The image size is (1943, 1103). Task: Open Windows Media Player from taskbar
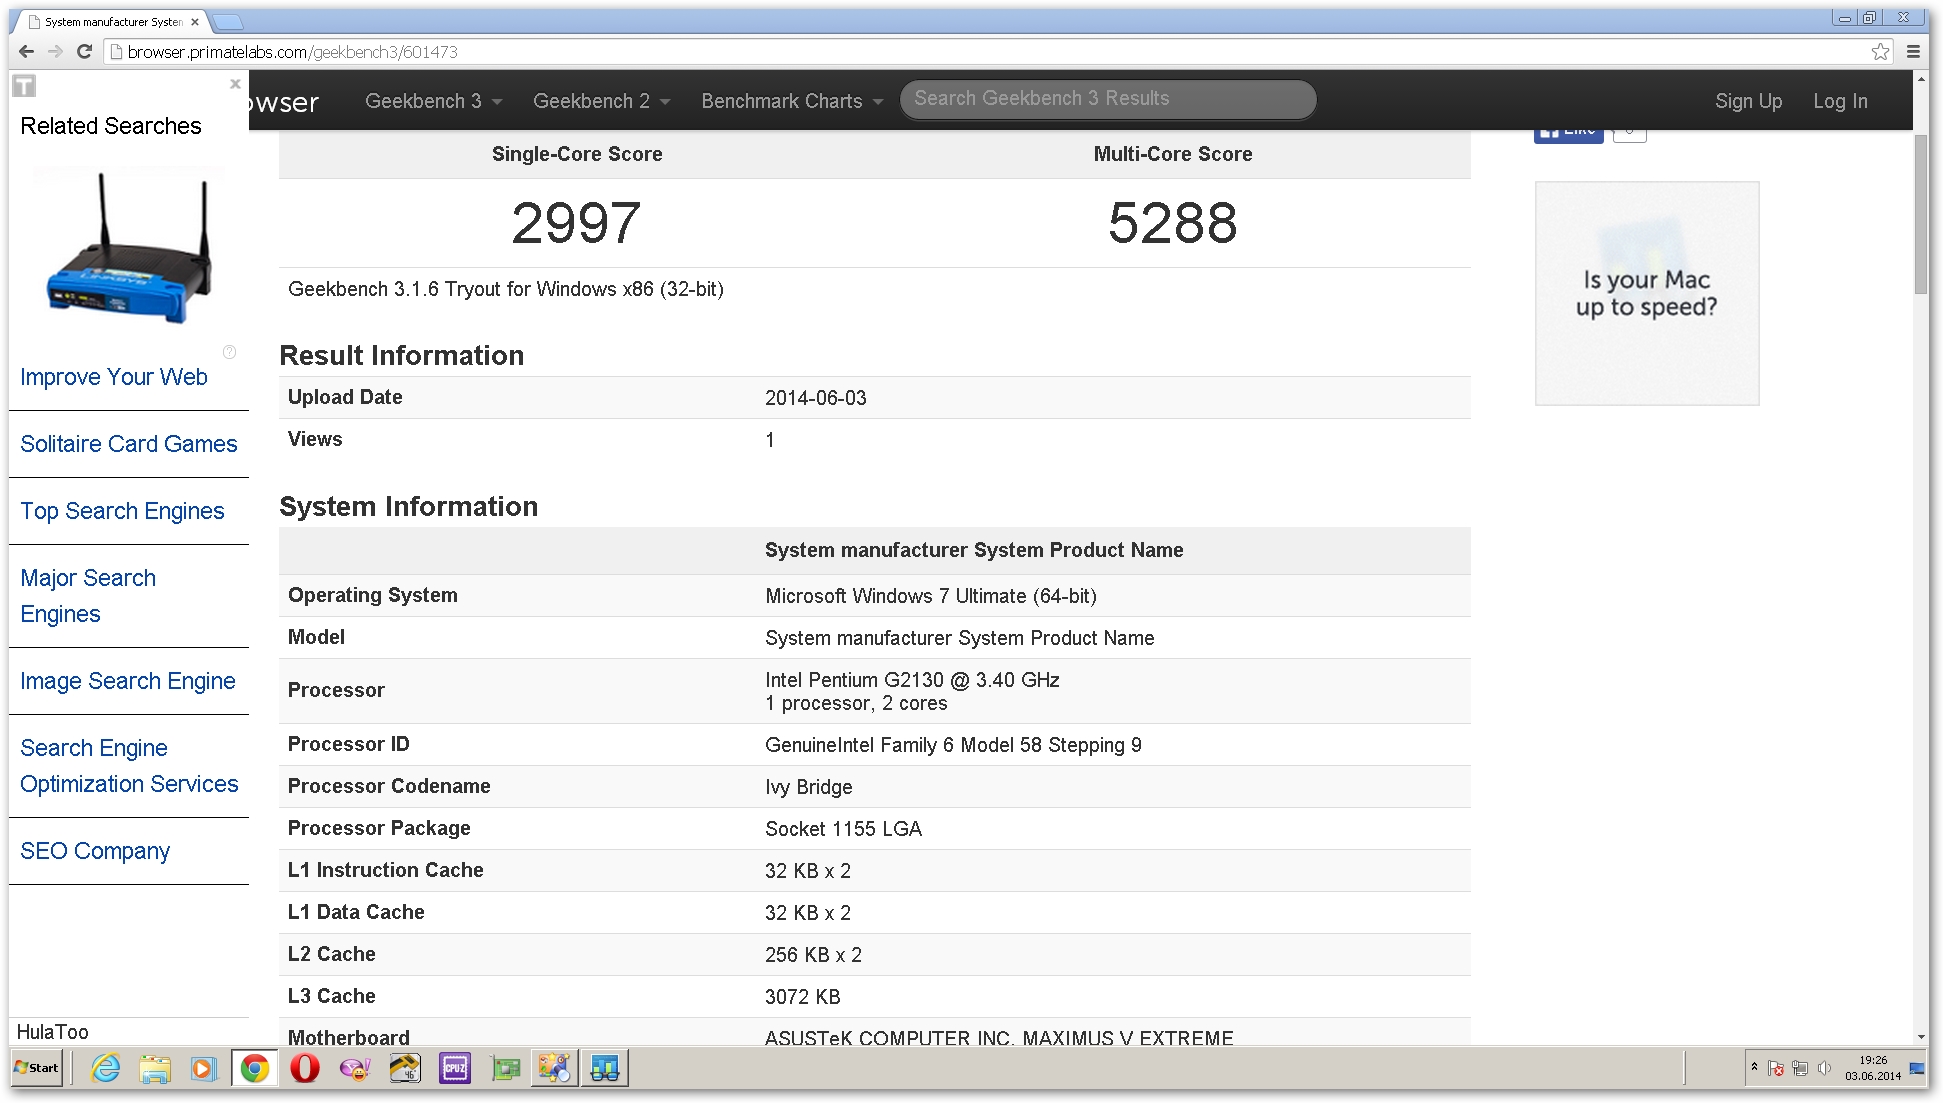click(x=203, y=1069)
